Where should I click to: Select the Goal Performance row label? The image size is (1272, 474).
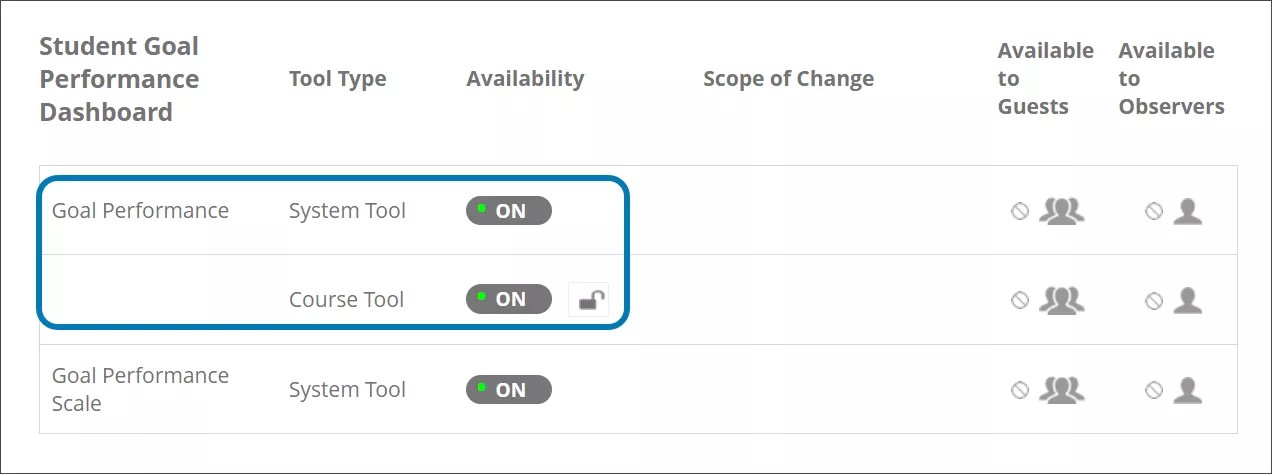pos(140,211)
